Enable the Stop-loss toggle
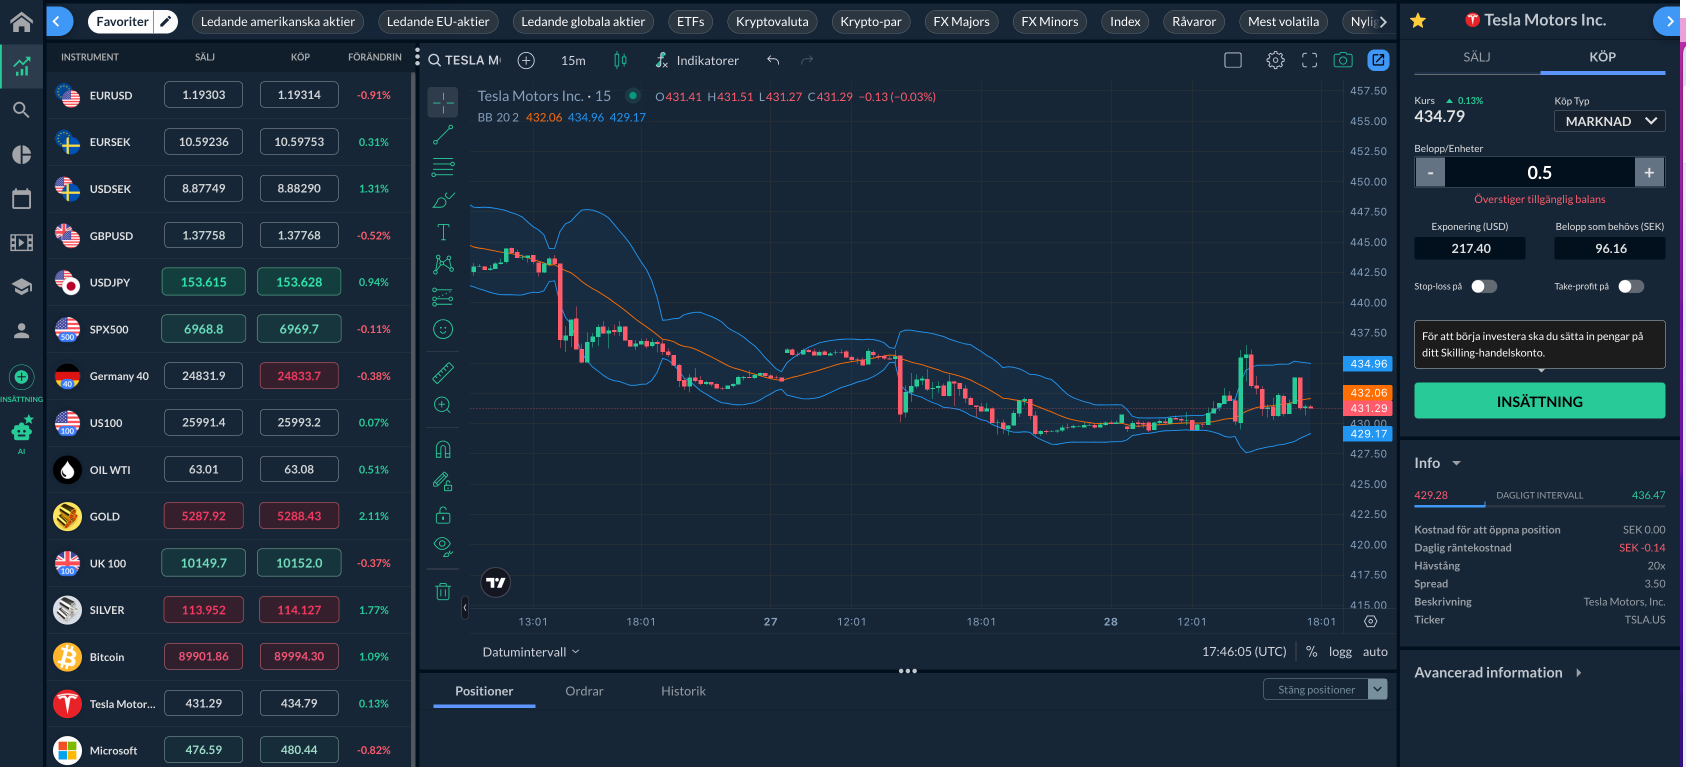The height and width of the screenshot is (767, 1686). coord(1484,287)
